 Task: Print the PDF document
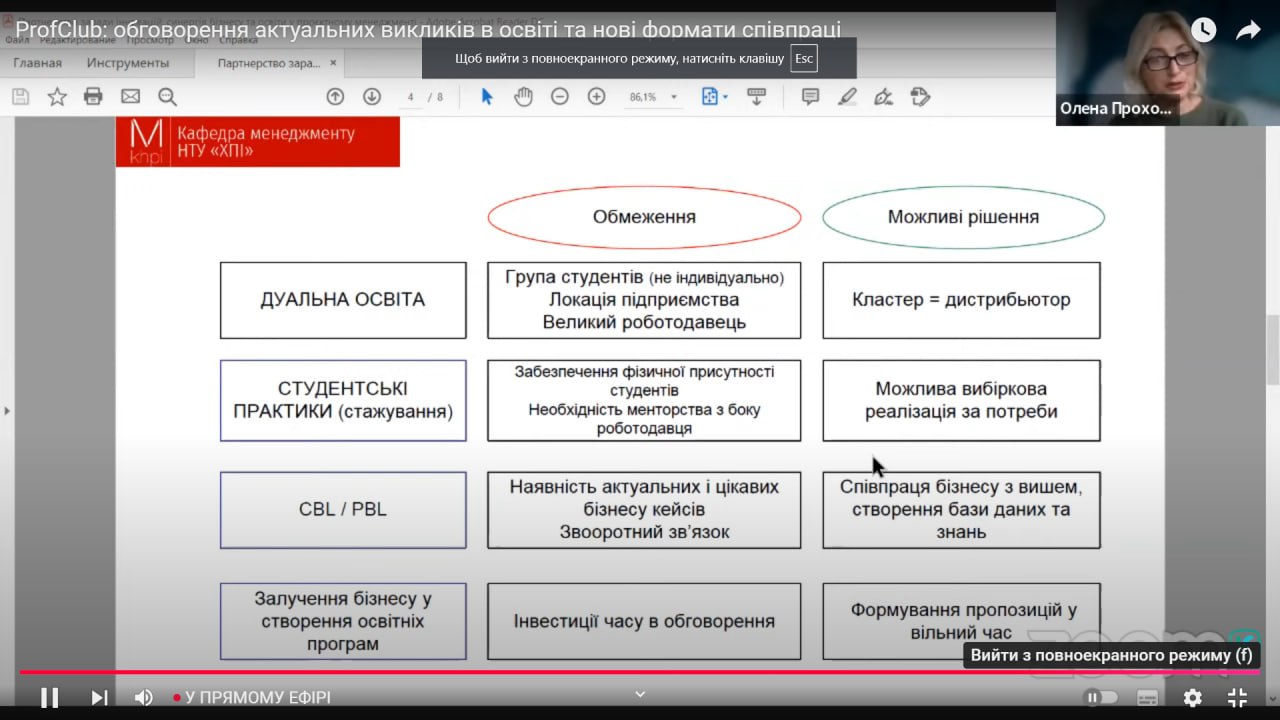[94, 97]
